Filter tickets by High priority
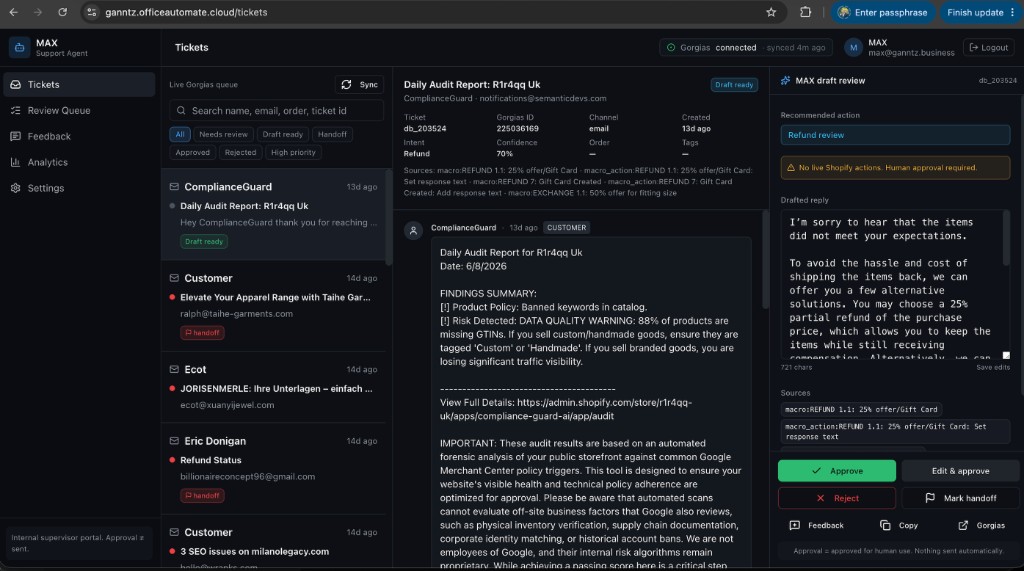This screenshot has width=1024, height=571. 293,152
